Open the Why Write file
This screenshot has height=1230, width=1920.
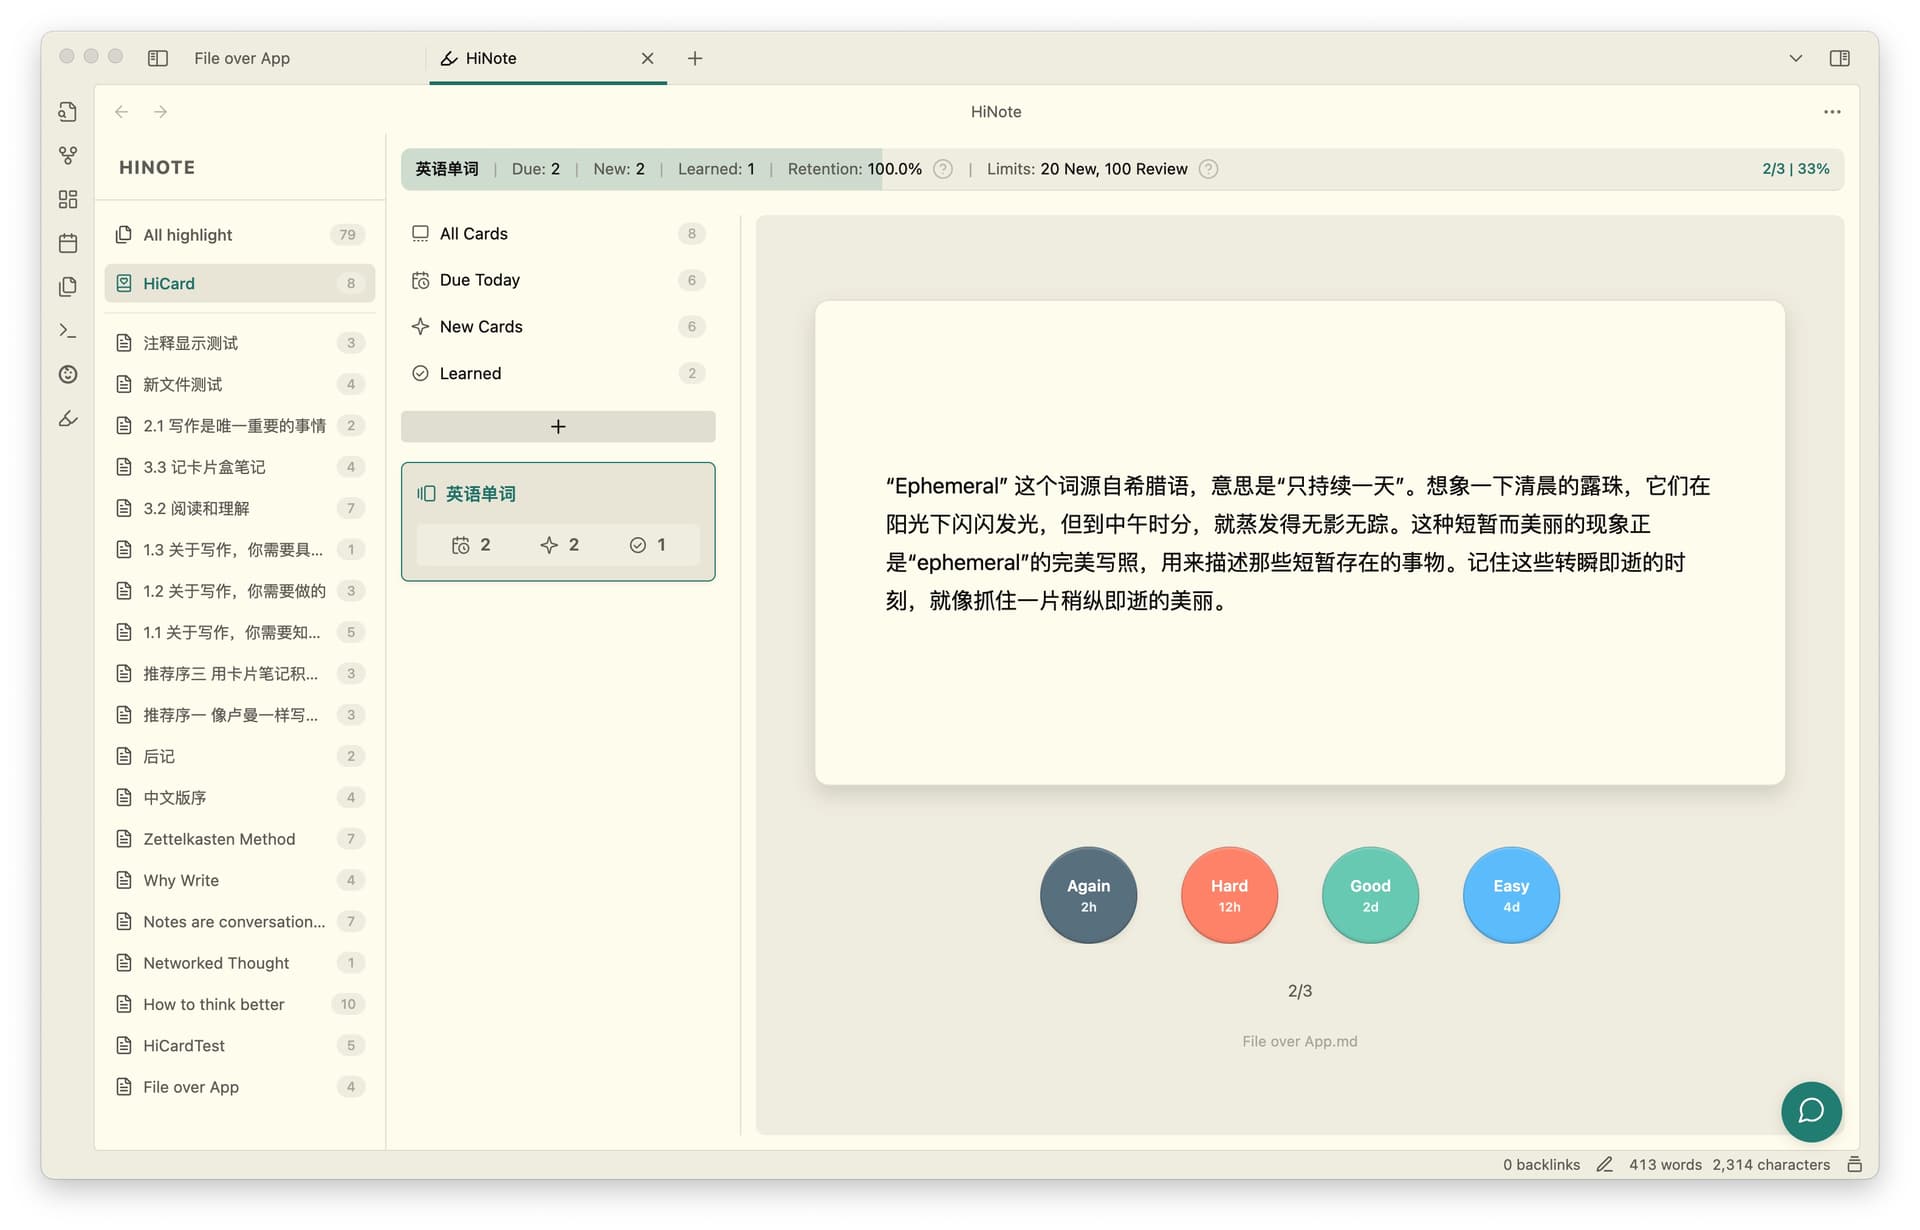click(240, 880)
